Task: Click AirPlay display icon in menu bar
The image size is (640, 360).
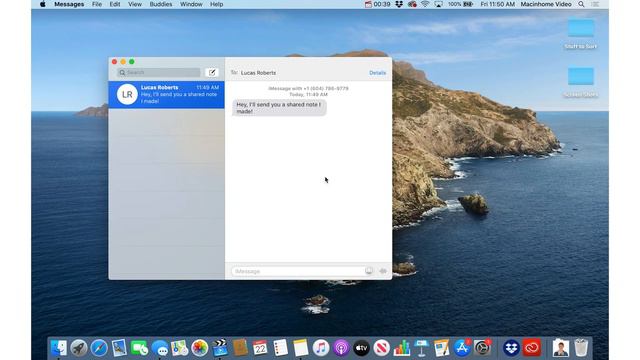Action: [438, 4]
